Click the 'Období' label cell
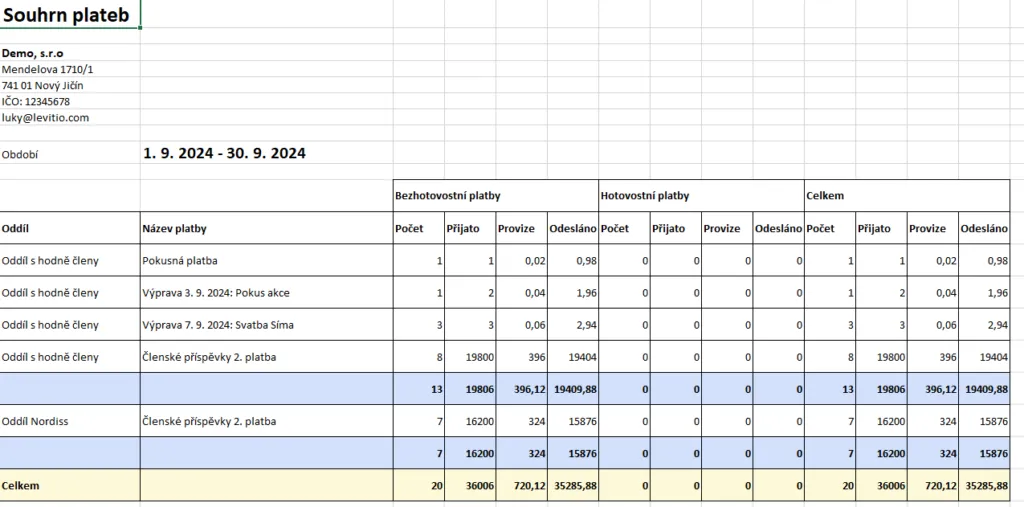 (70, 155)
